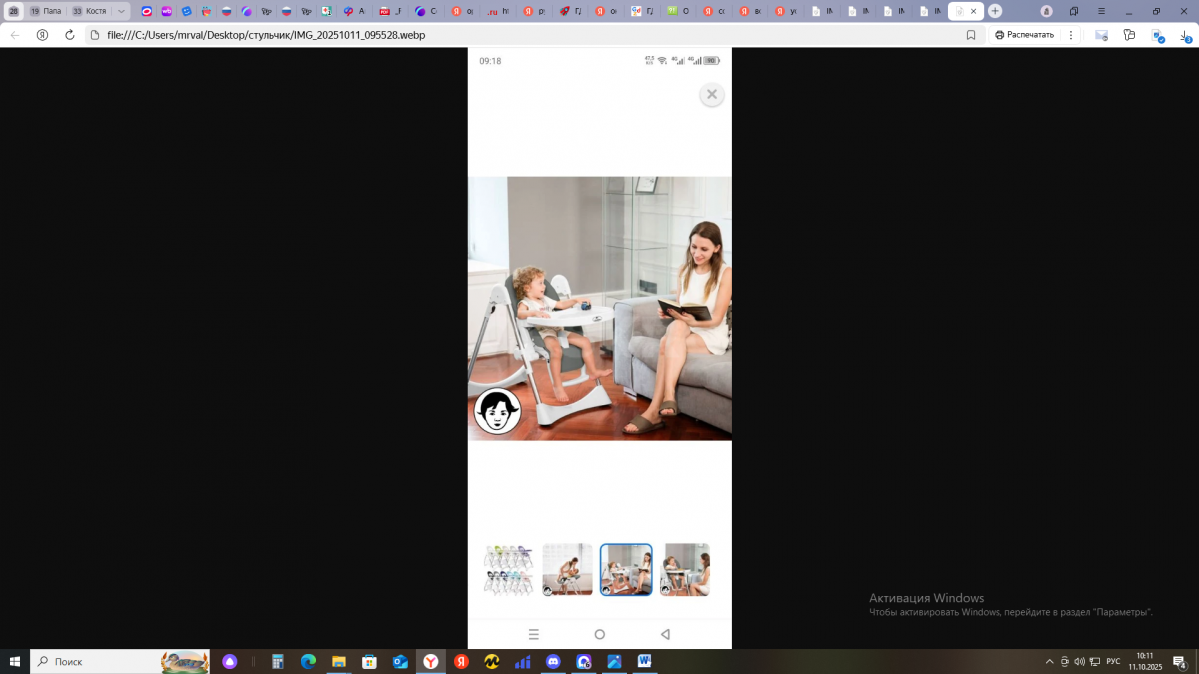The width and height of the screenshot is (1199, 674).
Task: Click the face logo on product photo
Action: [497, 411]
